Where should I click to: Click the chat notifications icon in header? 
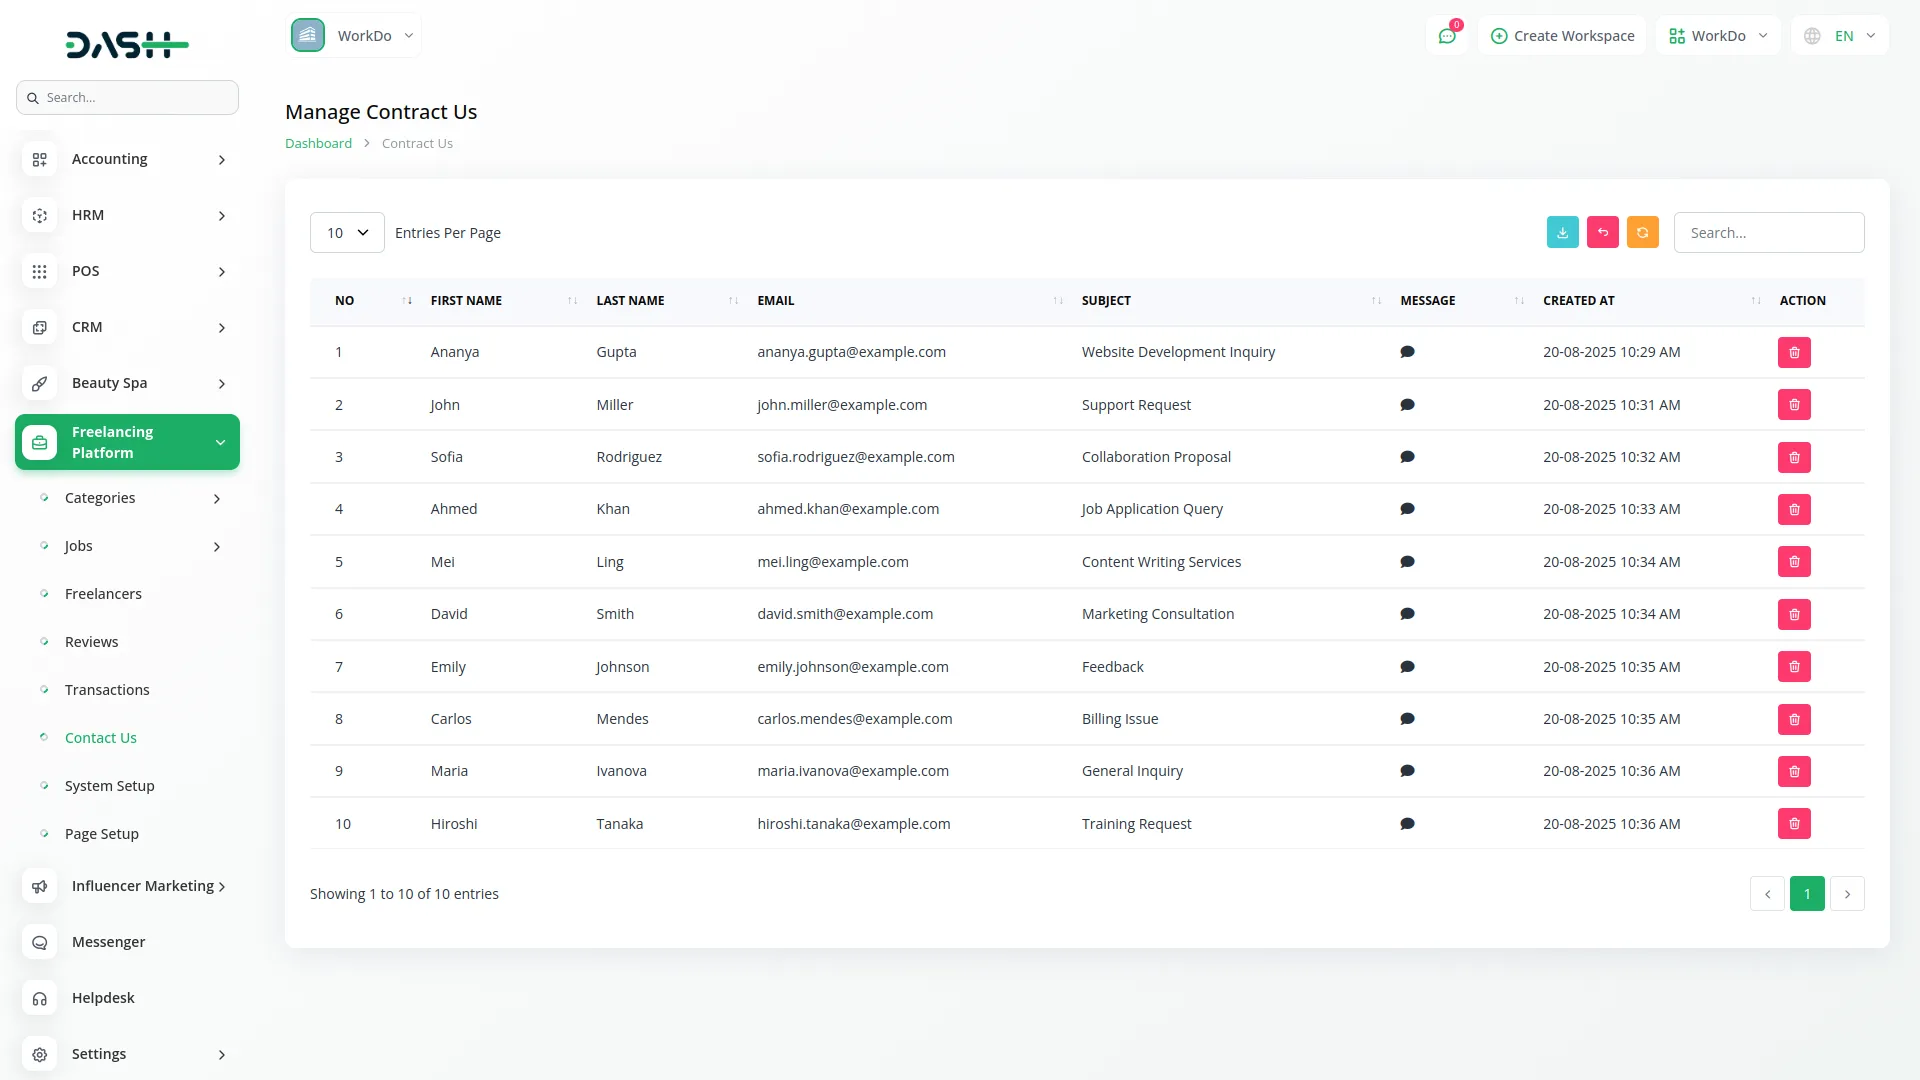[x=1447, y=35]
